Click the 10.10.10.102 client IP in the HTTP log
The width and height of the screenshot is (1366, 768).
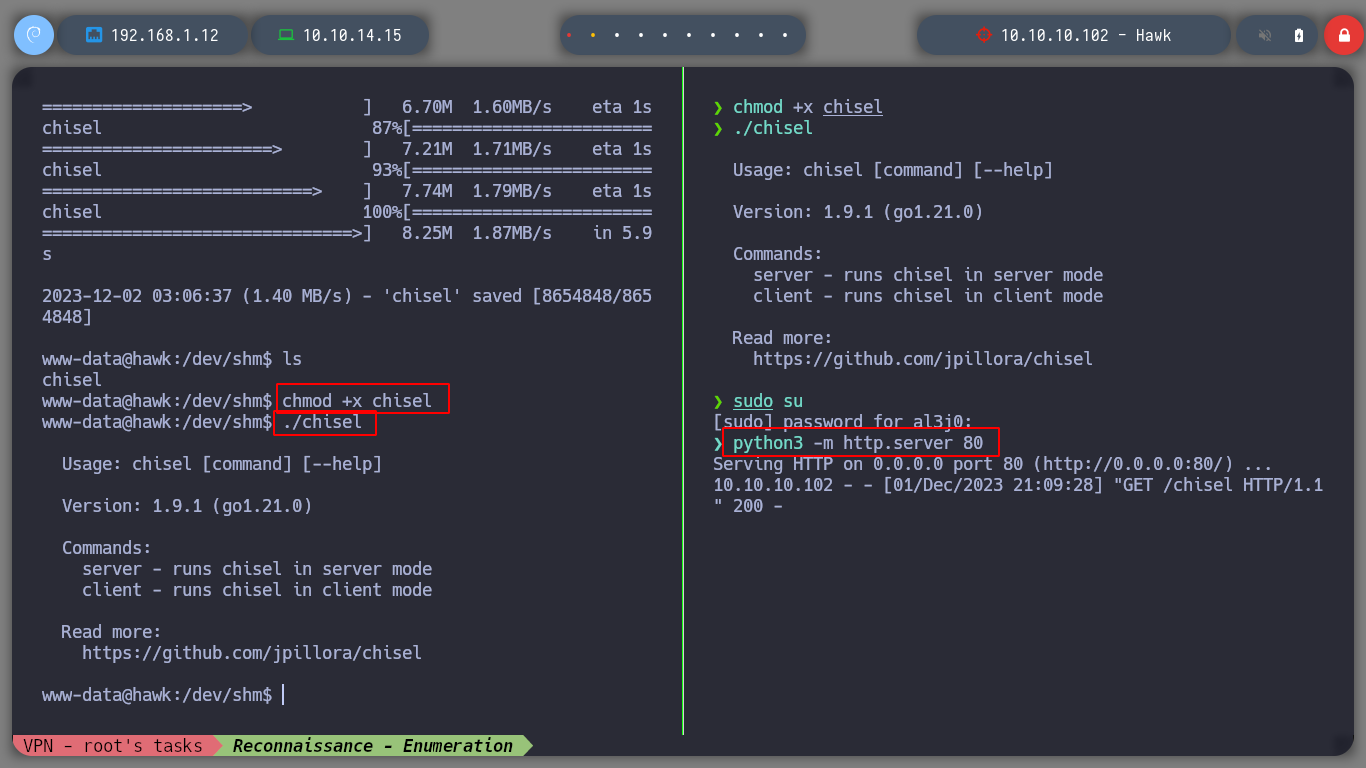point(773,485)
